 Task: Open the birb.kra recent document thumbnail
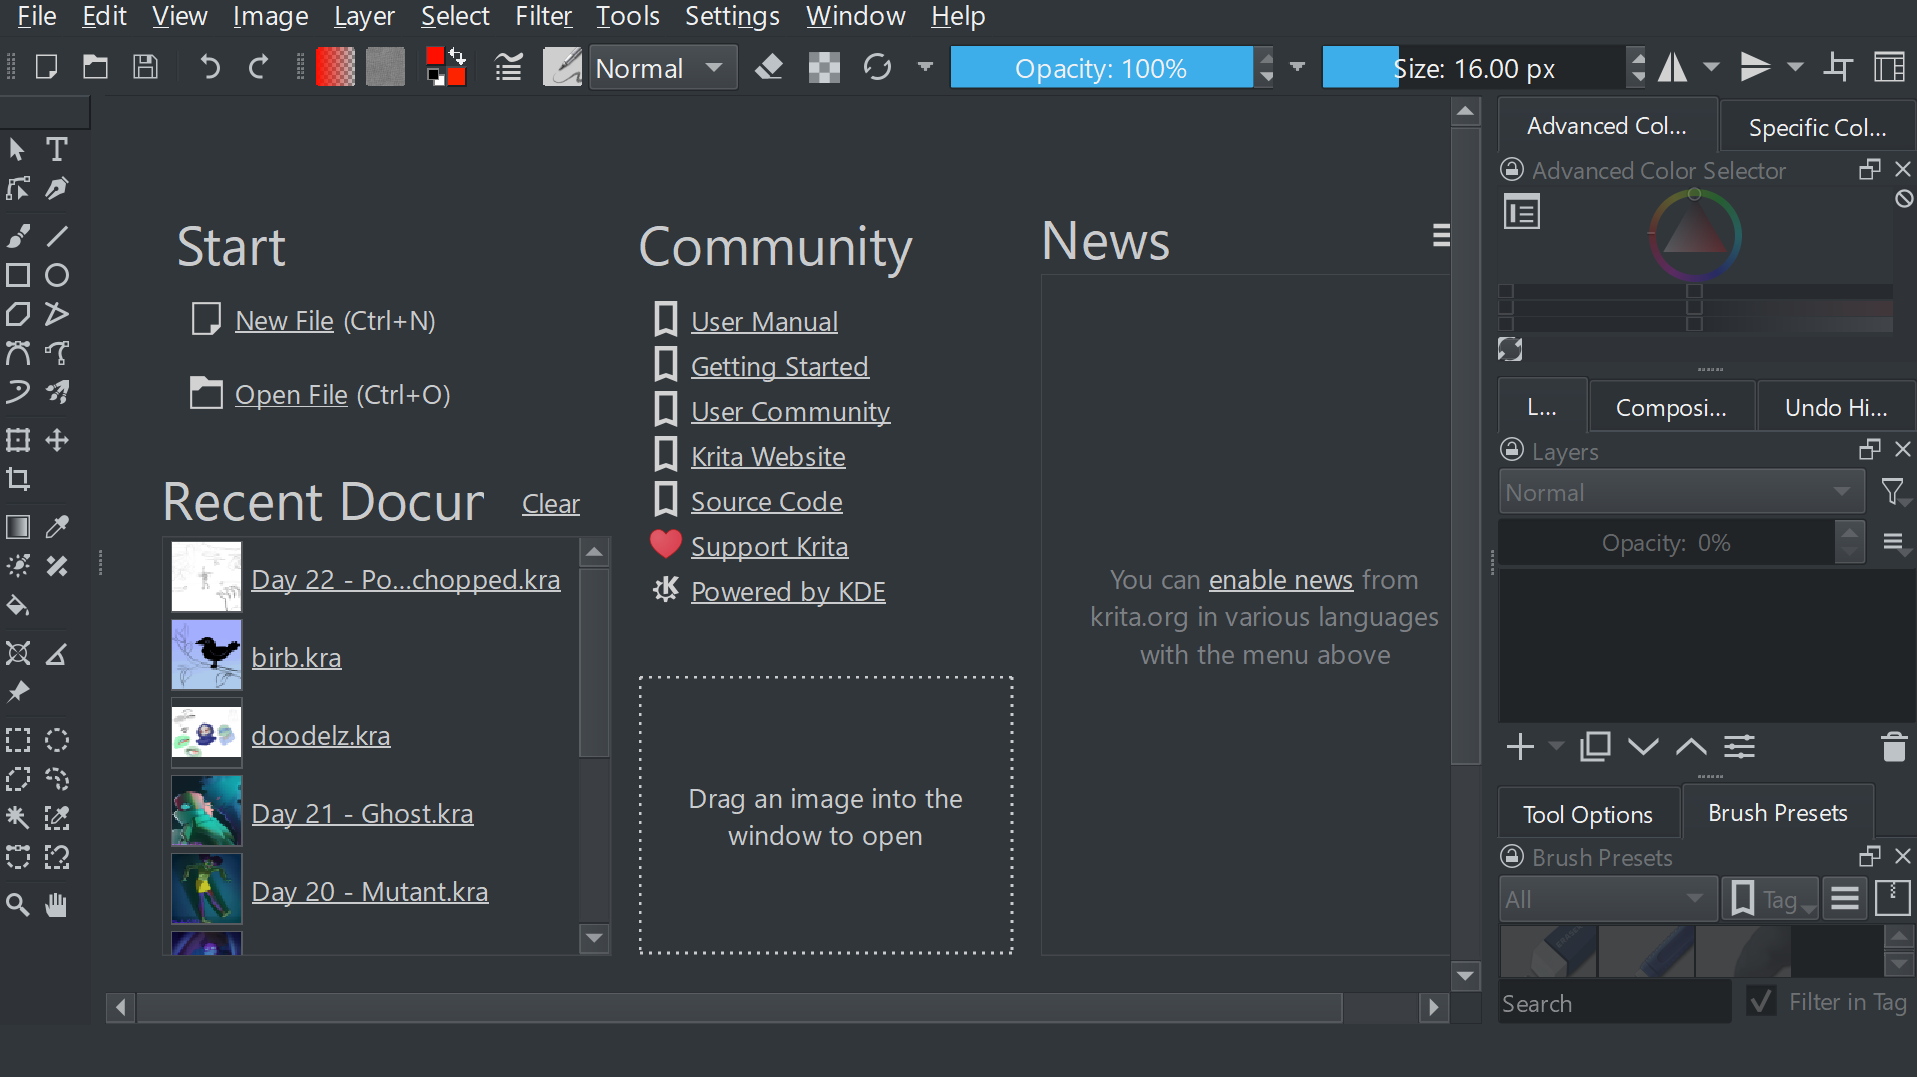(x=207, y=656)
